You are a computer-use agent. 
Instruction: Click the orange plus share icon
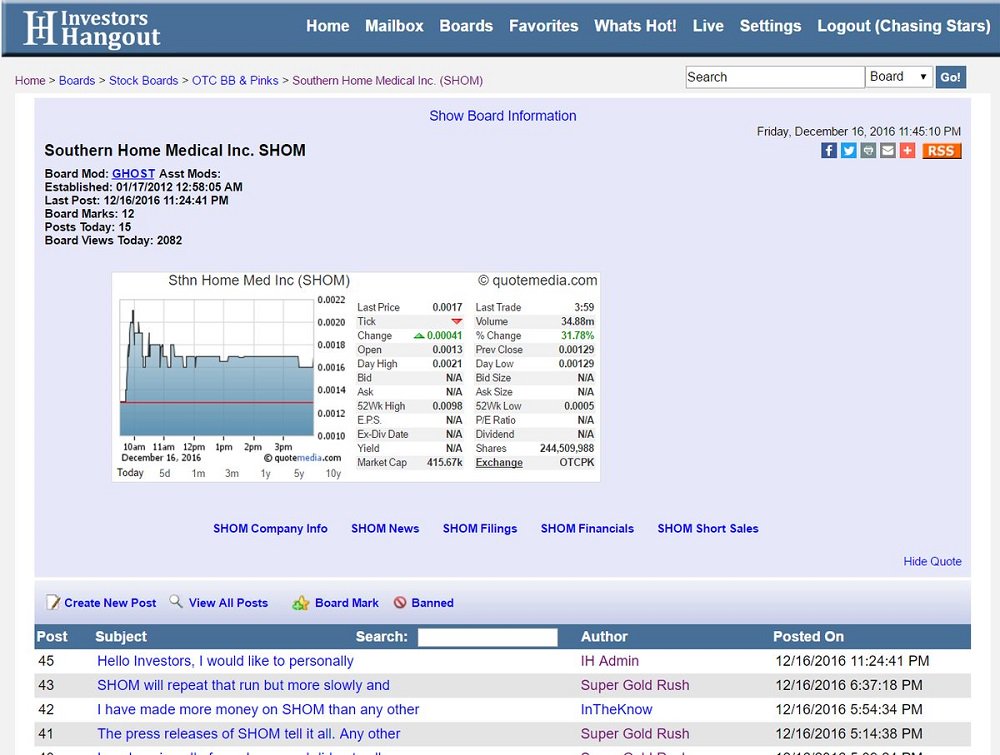(x=908, y=150)
